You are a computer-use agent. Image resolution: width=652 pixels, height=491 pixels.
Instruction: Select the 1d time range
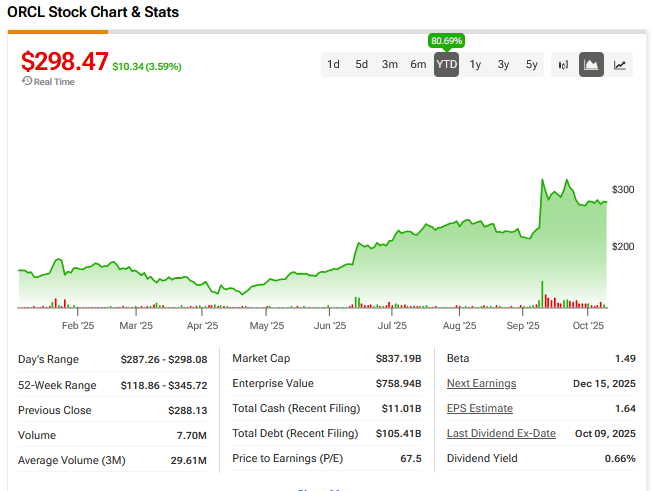tap(333, 65)
